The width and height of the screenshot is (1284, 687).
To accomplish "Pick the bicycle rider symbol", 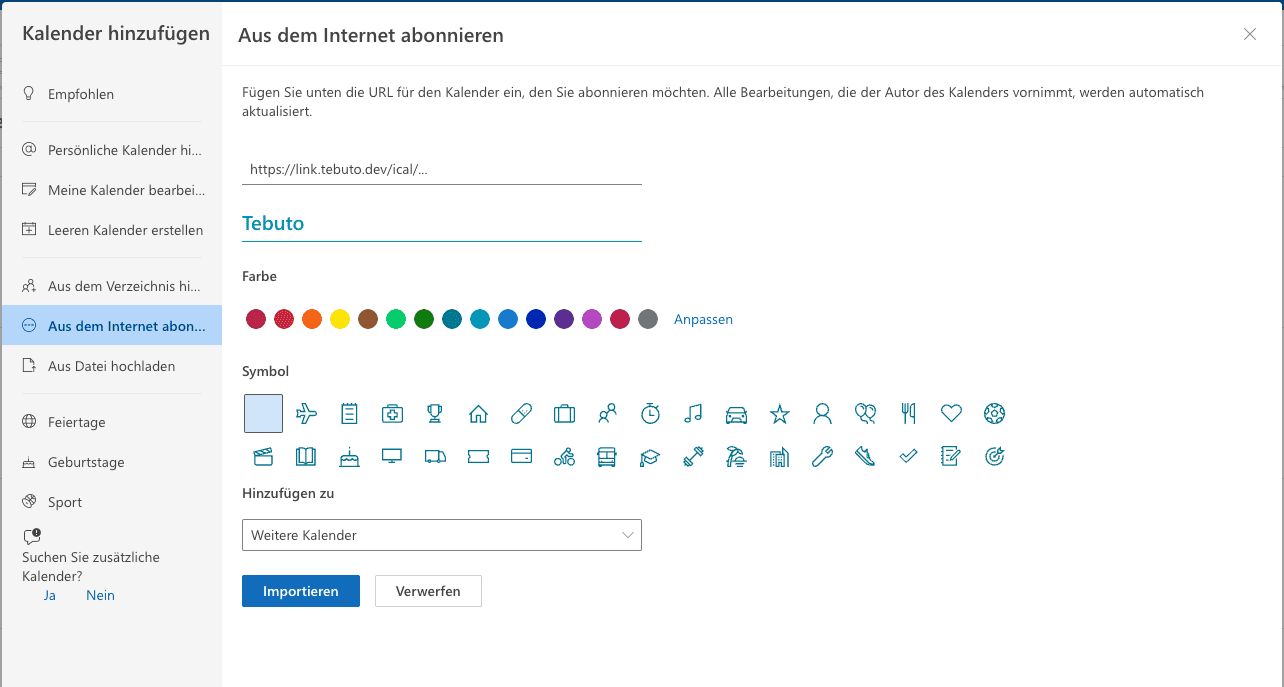I will [x=564, y=457].
